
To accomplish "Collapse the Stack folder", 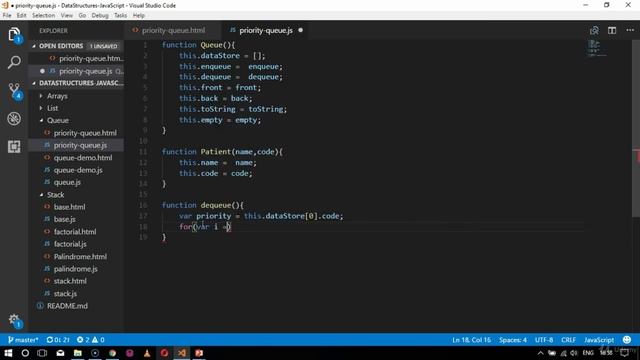I will (56, 195).
